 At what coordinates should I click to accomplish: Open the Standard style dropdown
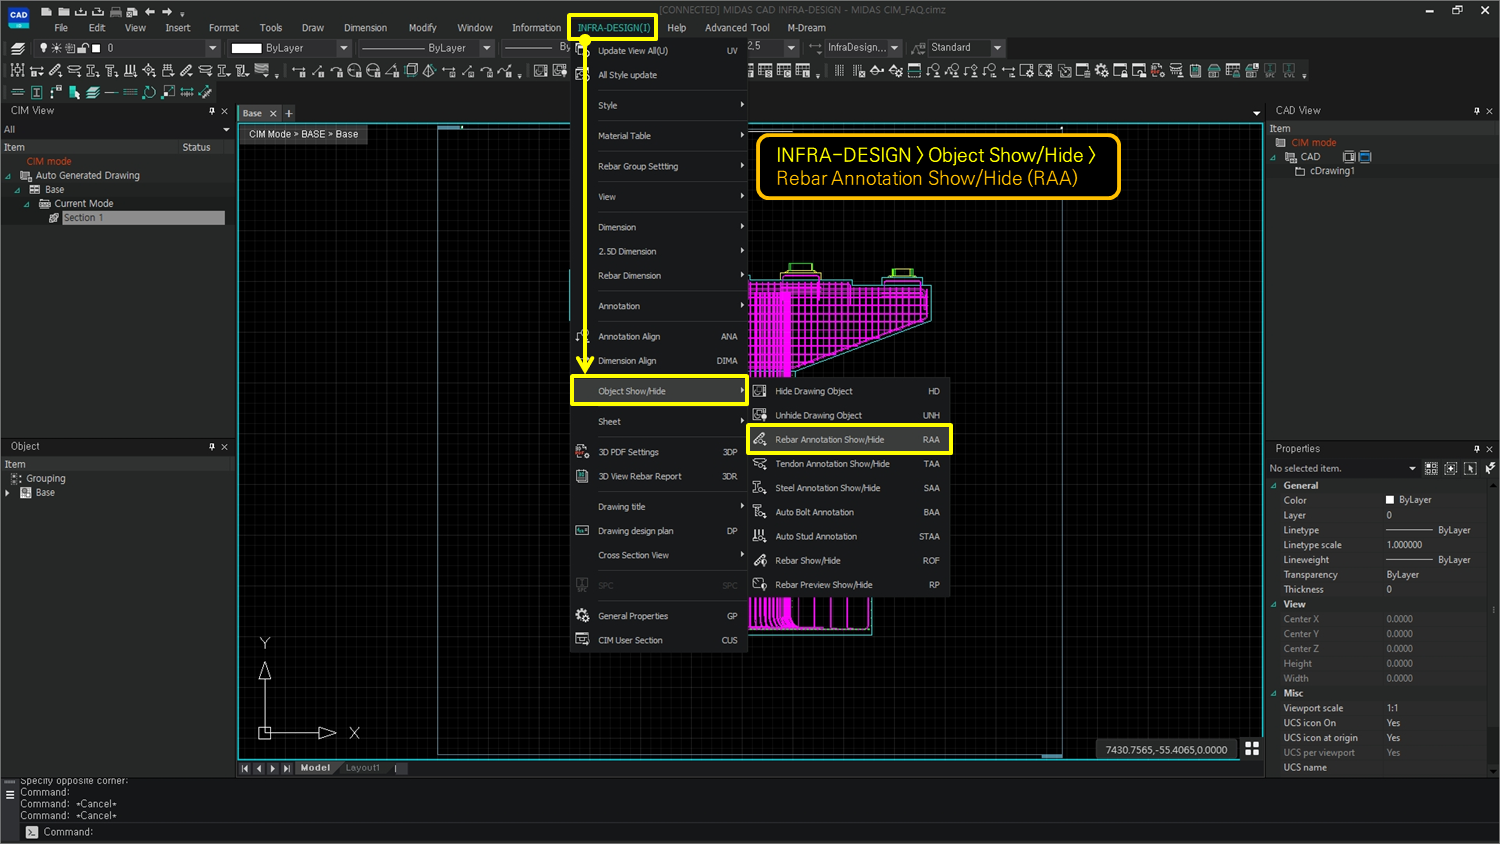[x=997, y=48]
